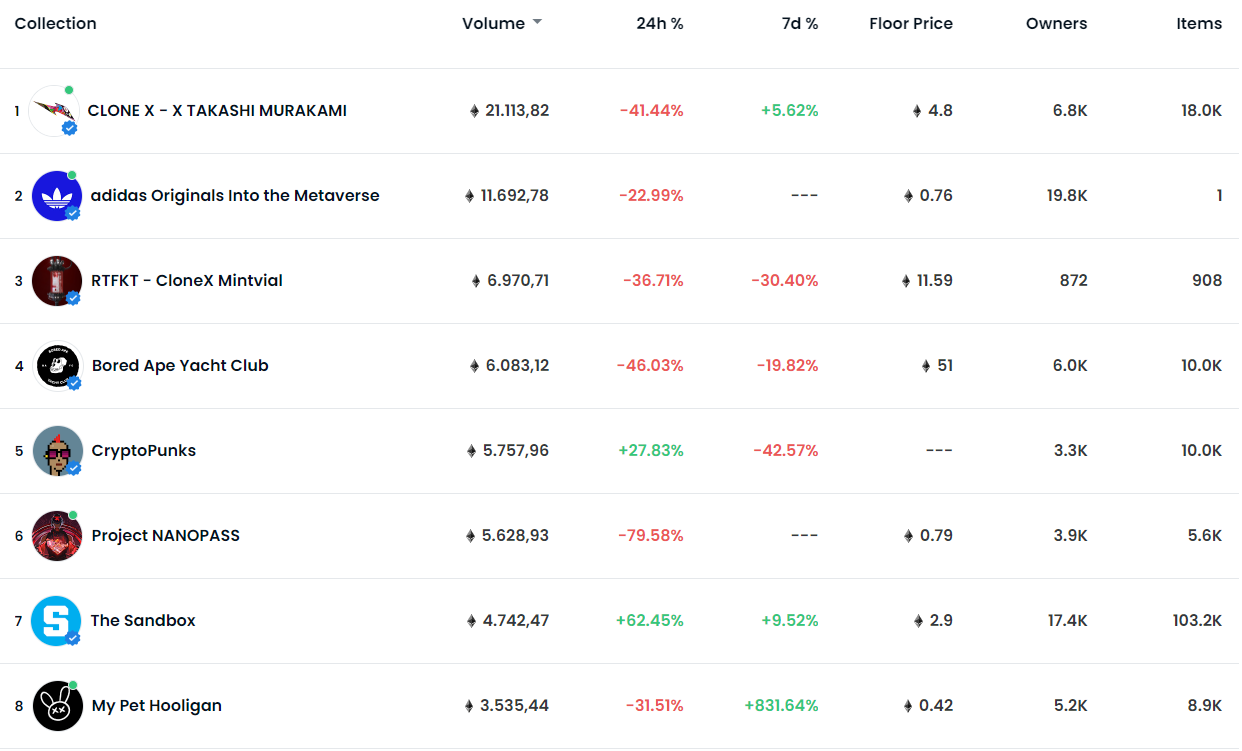Screen dimensions: 1242x751
Task: Sort by Volume using the dropdown arrow
Action: click(537, 23)
